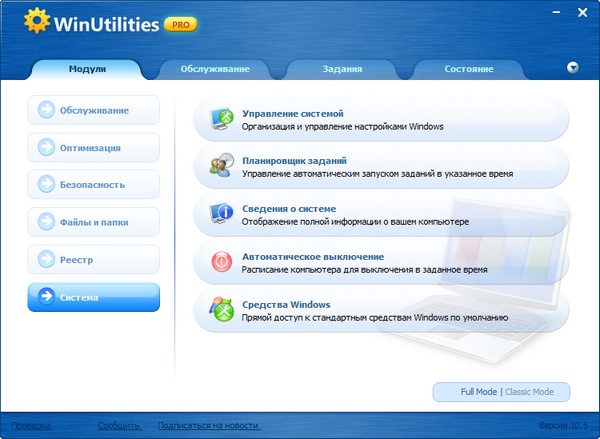Choose Оптимизация in the sidebar
The image size is (600, 439).
pyautogui.click(x=93, y=147)
